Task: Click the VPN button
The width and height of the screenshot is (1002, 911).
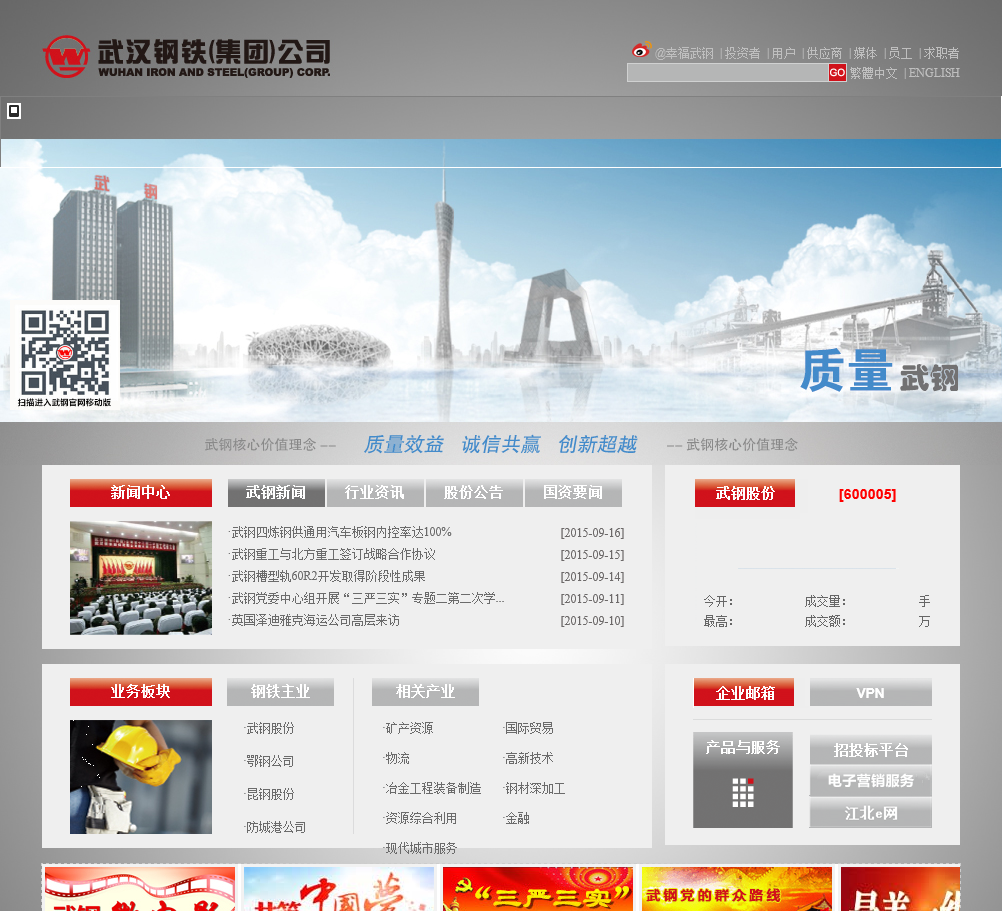Action: click(x=870, y=693)
